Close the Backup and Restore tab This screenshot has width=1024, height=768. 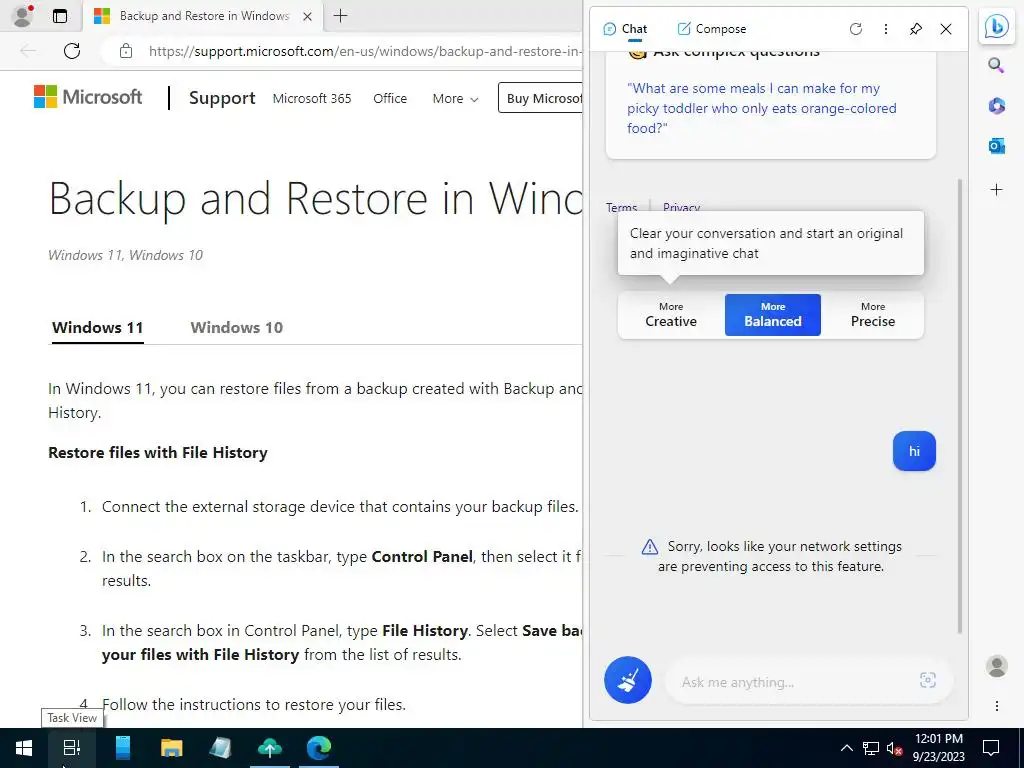pos(307,16)
